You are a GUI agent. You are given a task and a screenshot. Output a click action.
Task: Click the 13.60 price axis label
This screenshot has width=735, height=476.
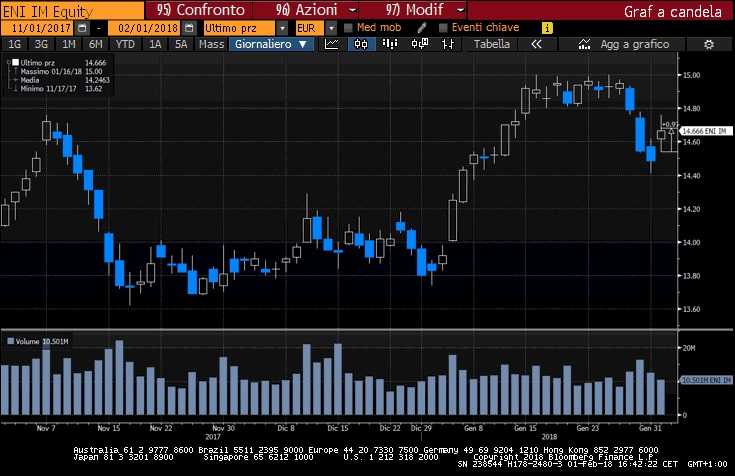[x=691, y=309]
